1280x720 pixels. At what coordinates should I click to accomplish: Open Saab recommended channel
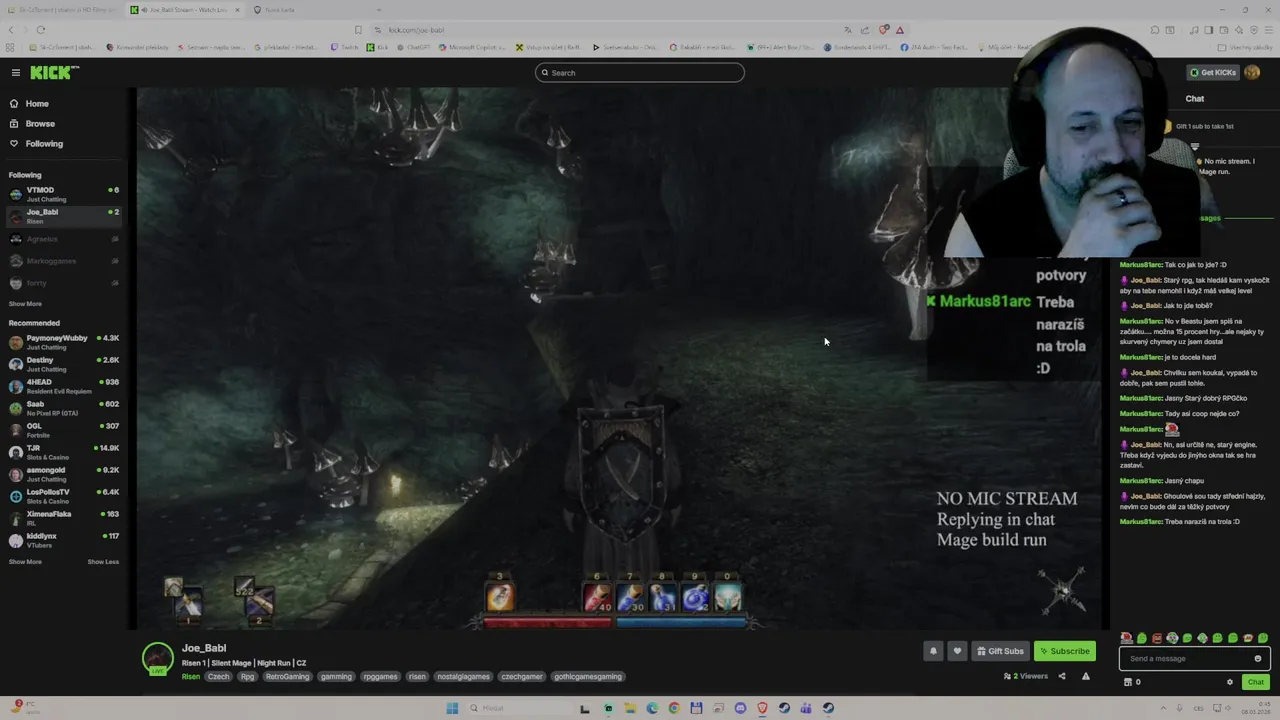64,408
